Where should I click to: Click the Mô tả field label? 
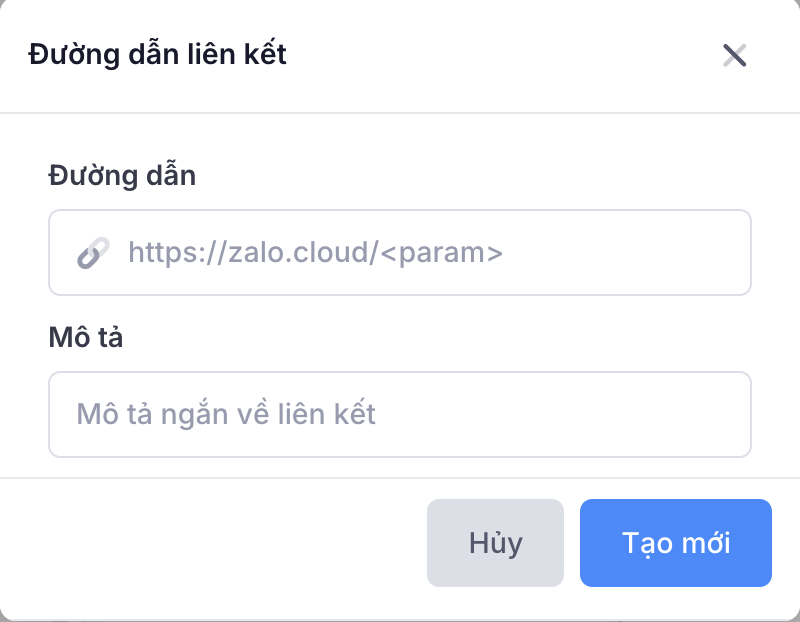pos(85,337)
